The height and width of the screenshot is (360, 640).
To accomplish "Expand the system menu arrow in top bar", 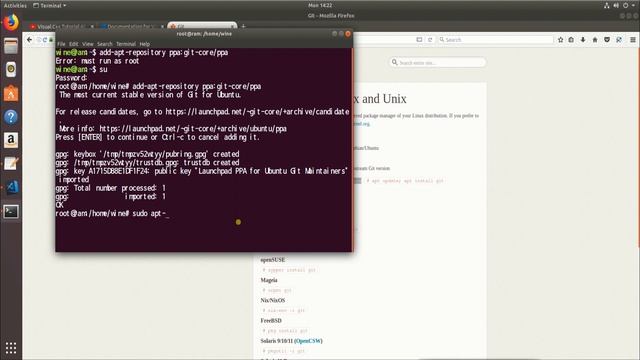I will pos(634,5).
